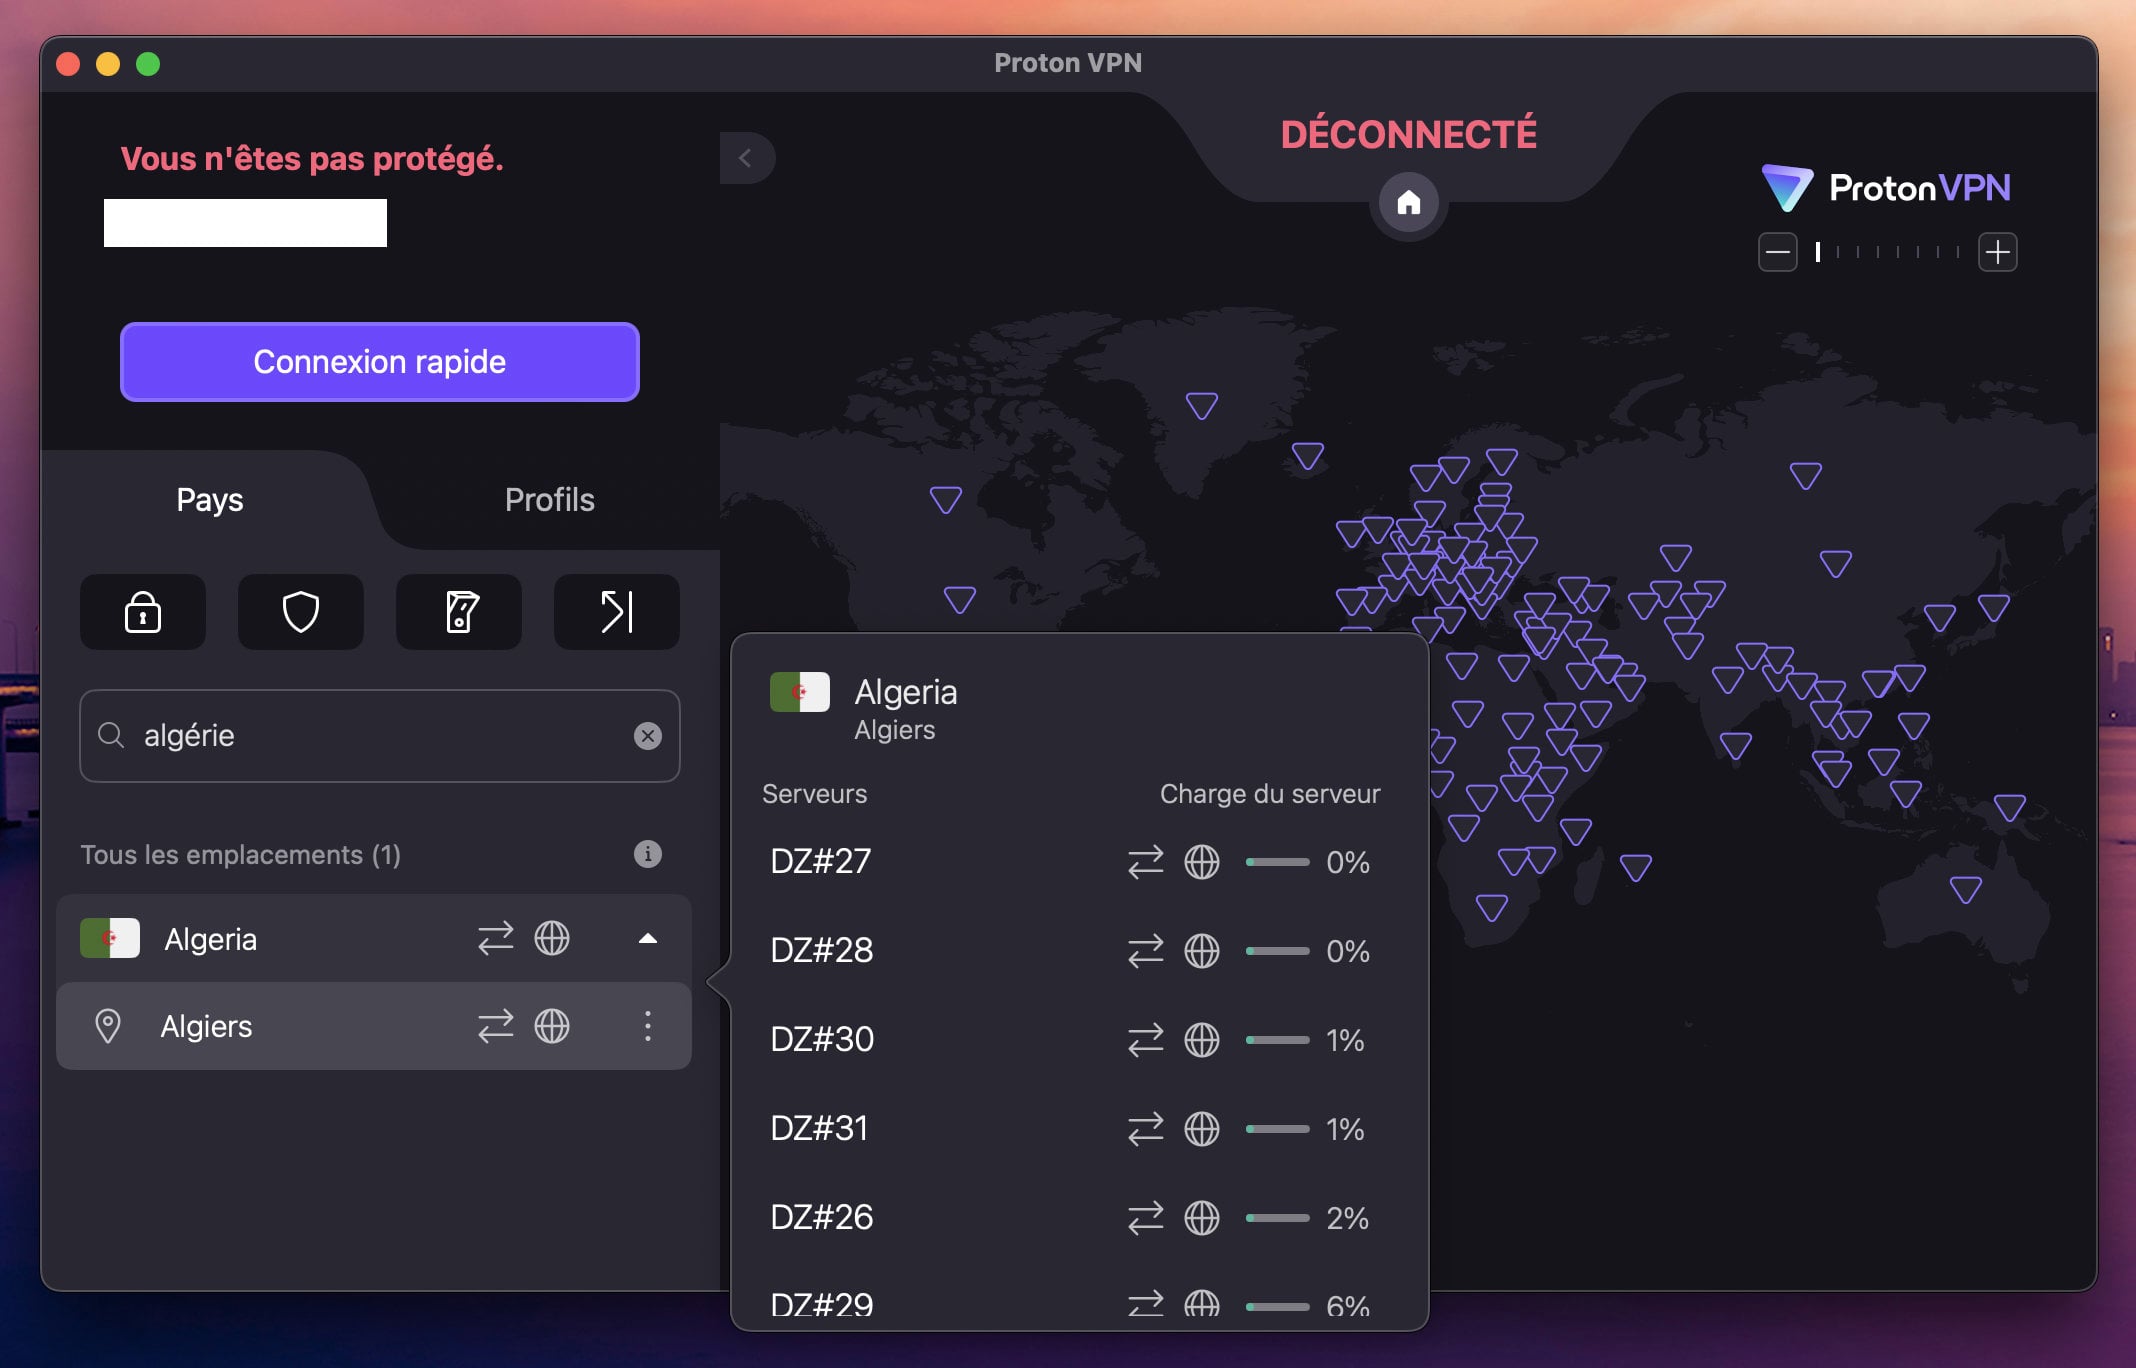2136x1368 pixels.
Task: Zoom in map with plus button
Action: tap(1998, 252)
